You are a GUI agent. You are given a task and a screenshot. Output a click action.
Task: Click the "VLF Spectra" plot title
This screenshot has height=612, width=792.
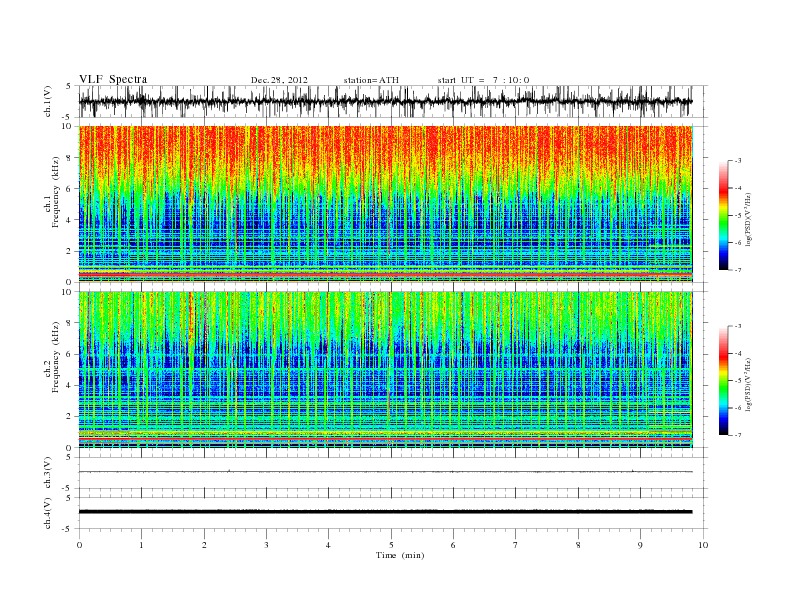[113, 79]
